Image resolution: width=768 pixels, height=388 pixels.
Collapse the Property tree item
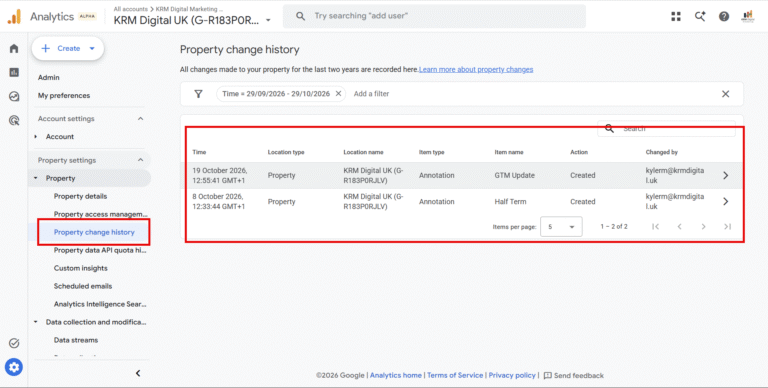pyautogui.click(x=36, y=178)
